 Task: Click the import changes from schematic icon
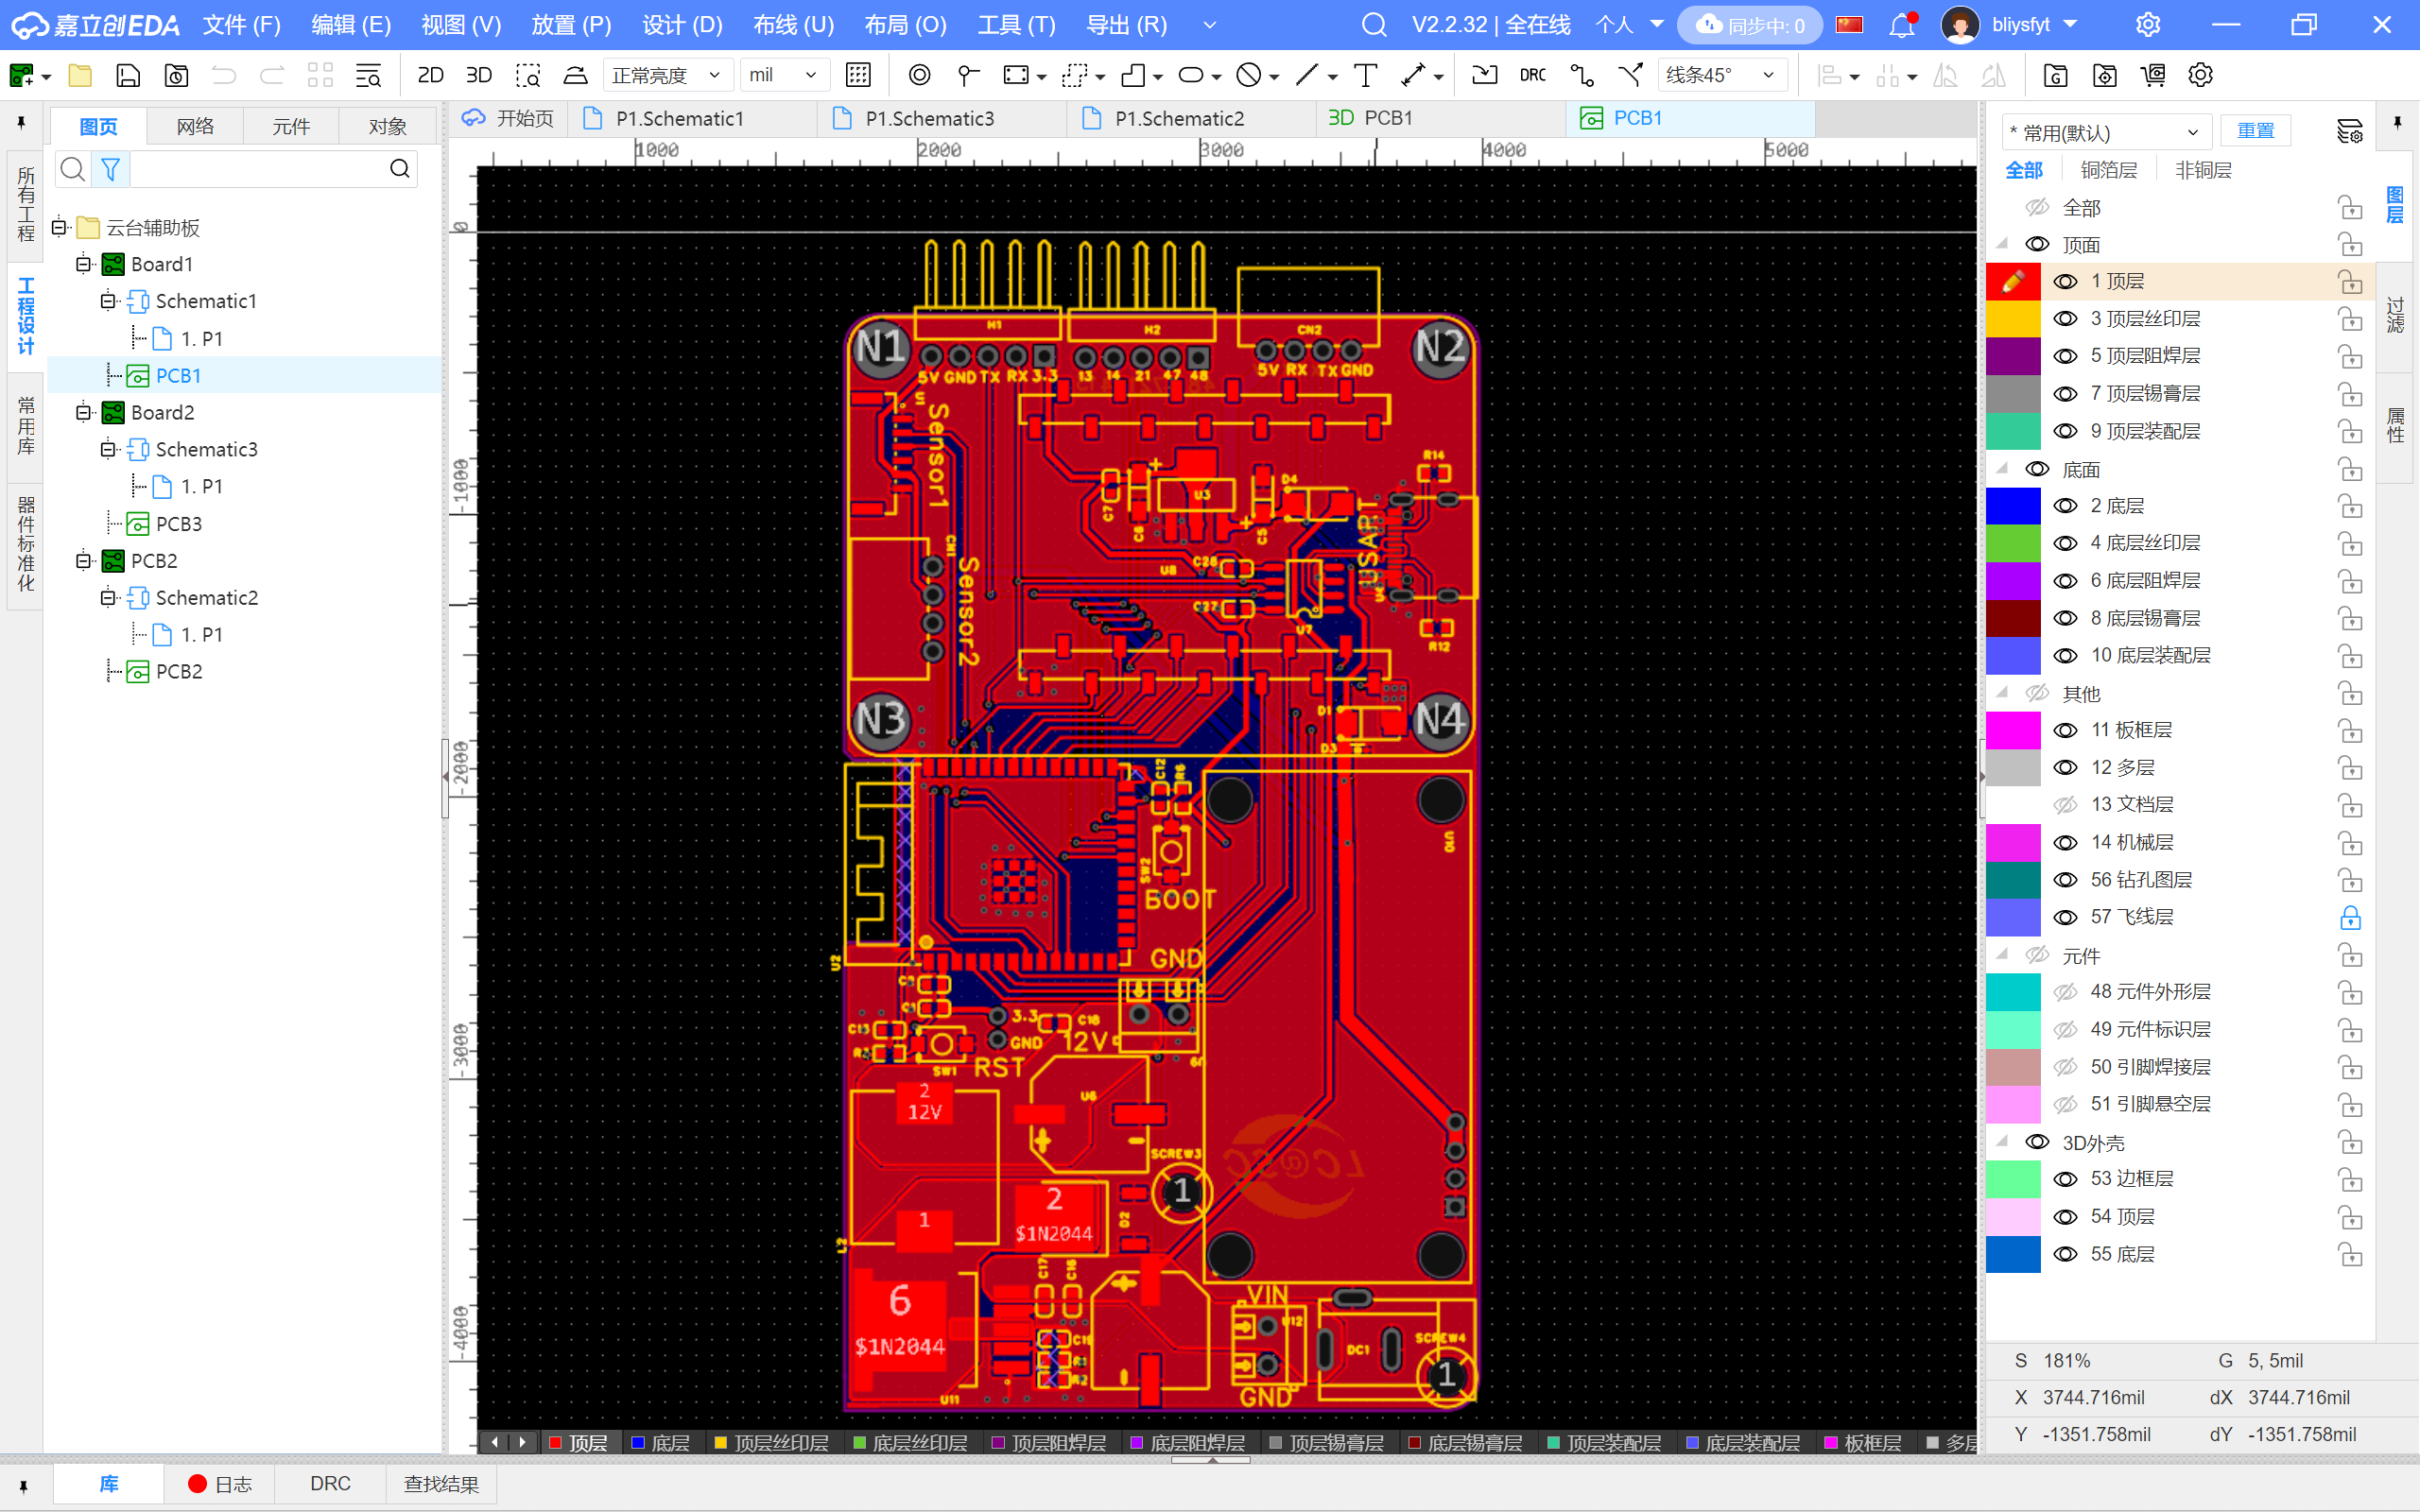(1485, 75)
